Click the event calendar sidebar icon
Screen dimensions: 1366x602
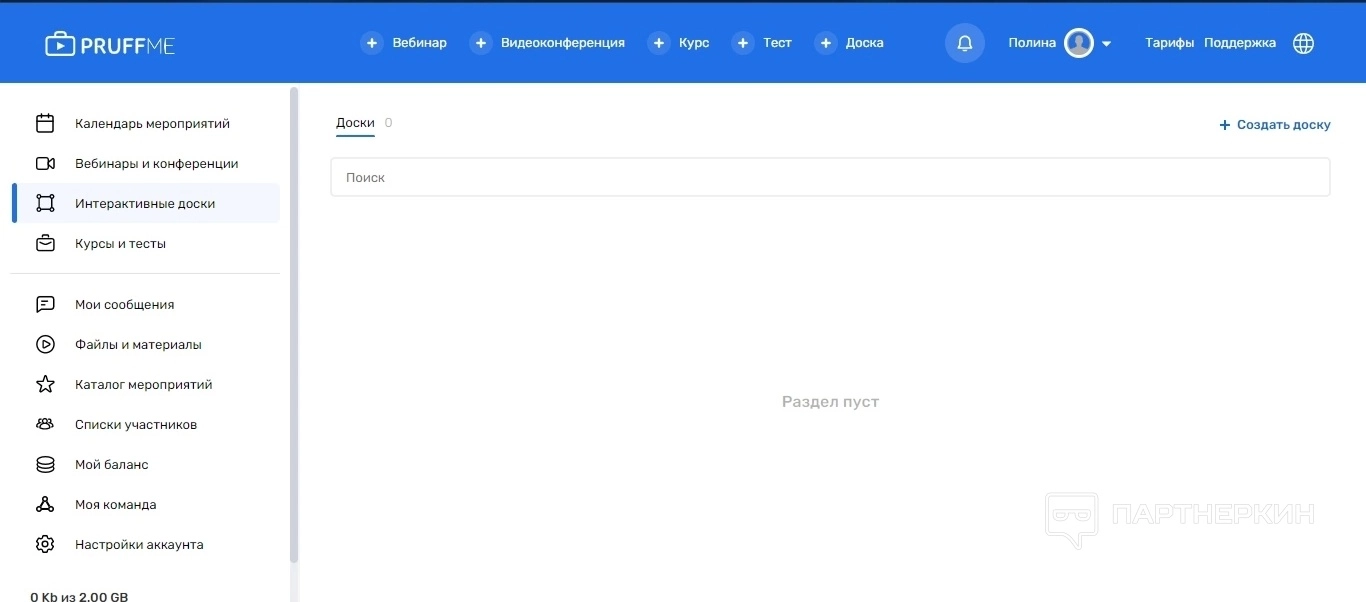tap(45, 124)
